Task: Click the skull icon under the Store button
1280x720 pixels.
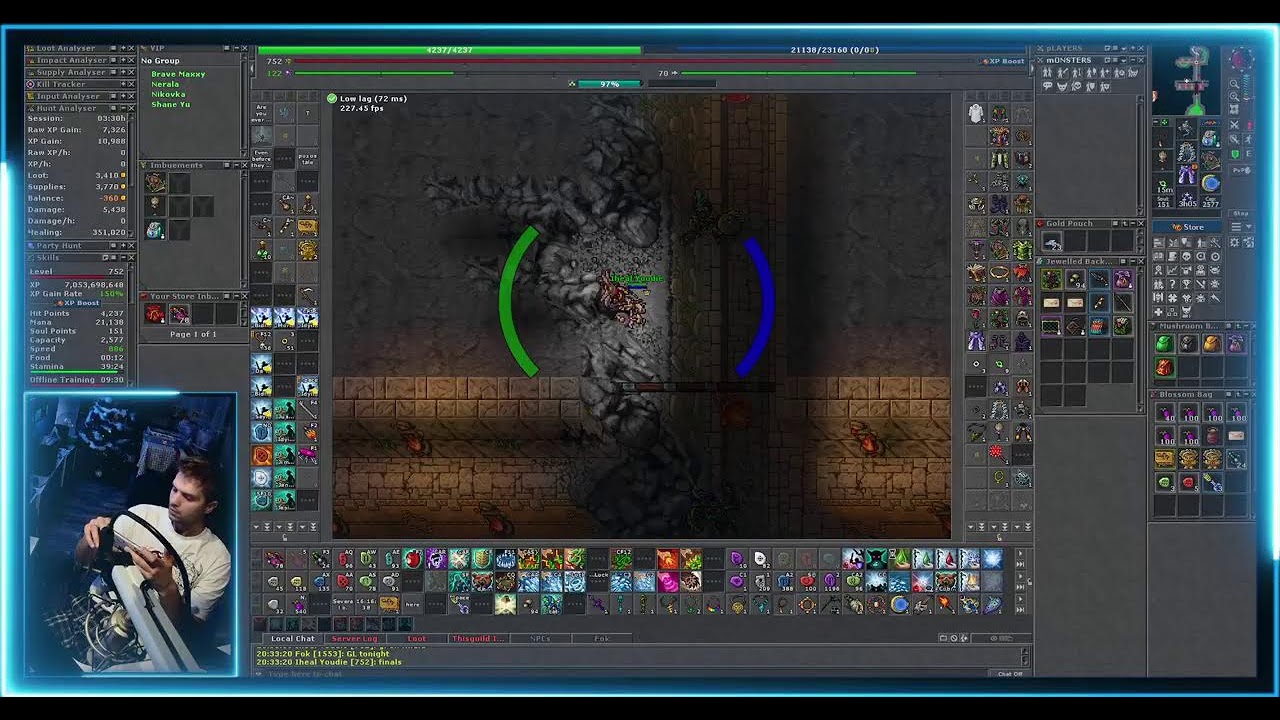Action: (x=1186, y=256)
